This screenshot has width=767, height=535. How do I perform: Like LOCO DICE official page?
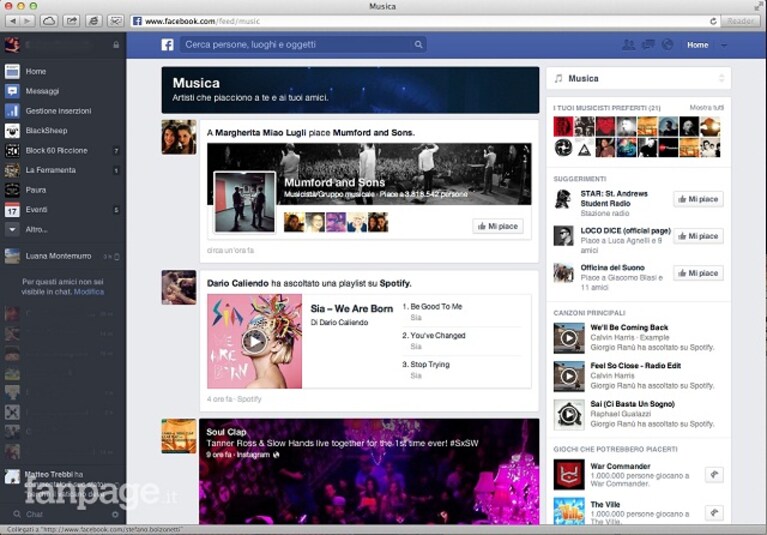point(699,236)
